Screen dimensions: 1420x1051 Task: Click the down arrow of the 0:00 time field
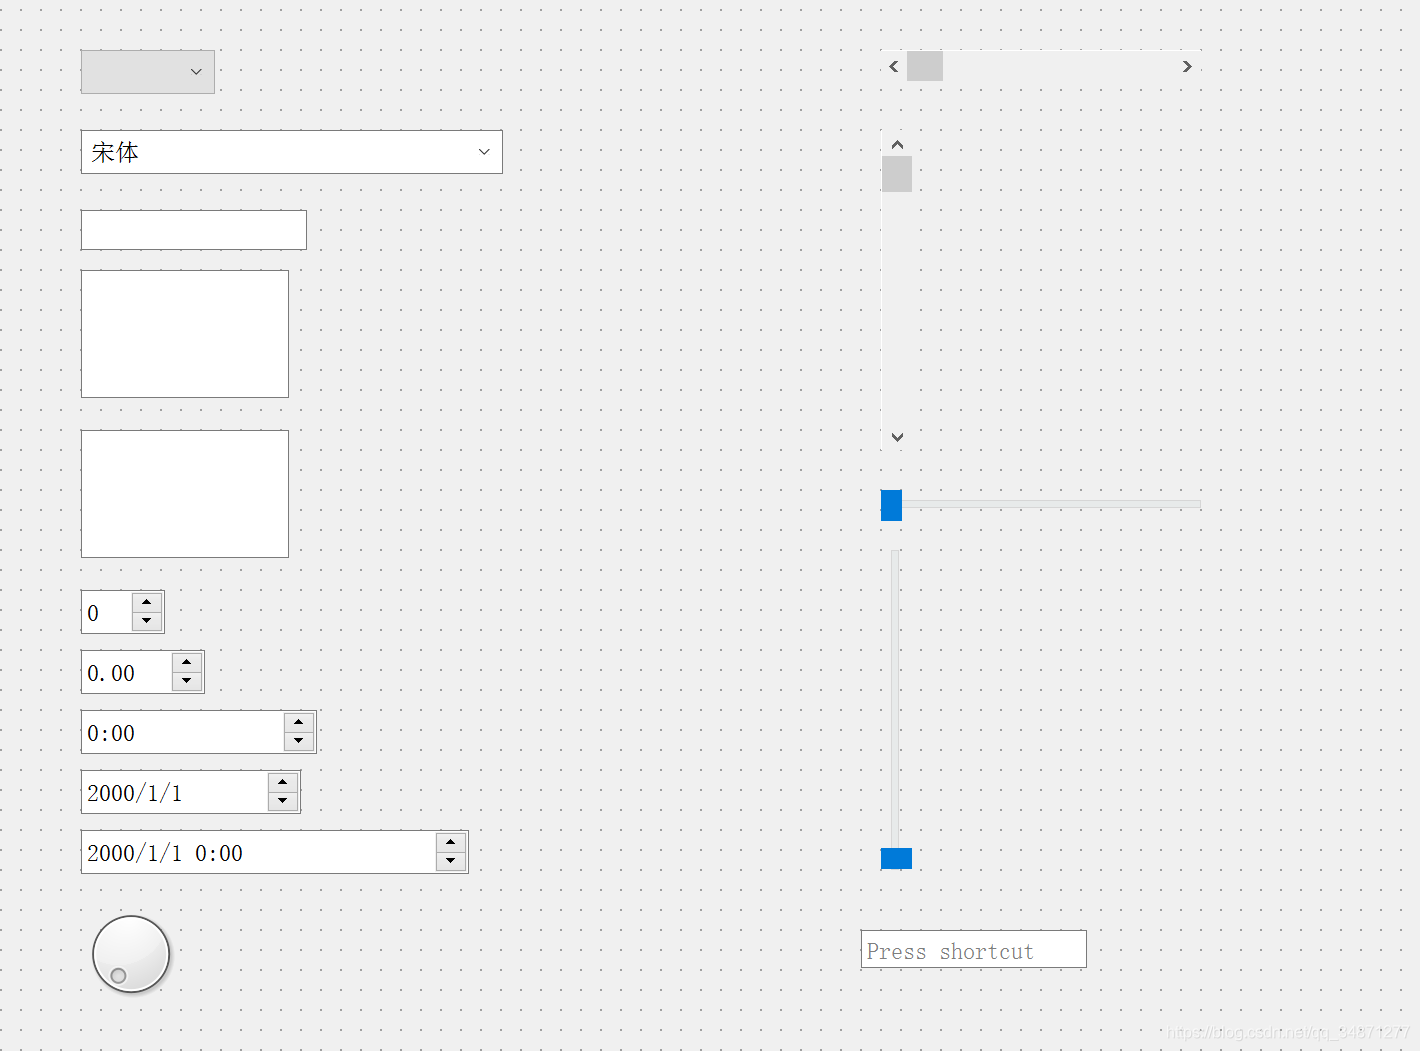click(299, 741)
